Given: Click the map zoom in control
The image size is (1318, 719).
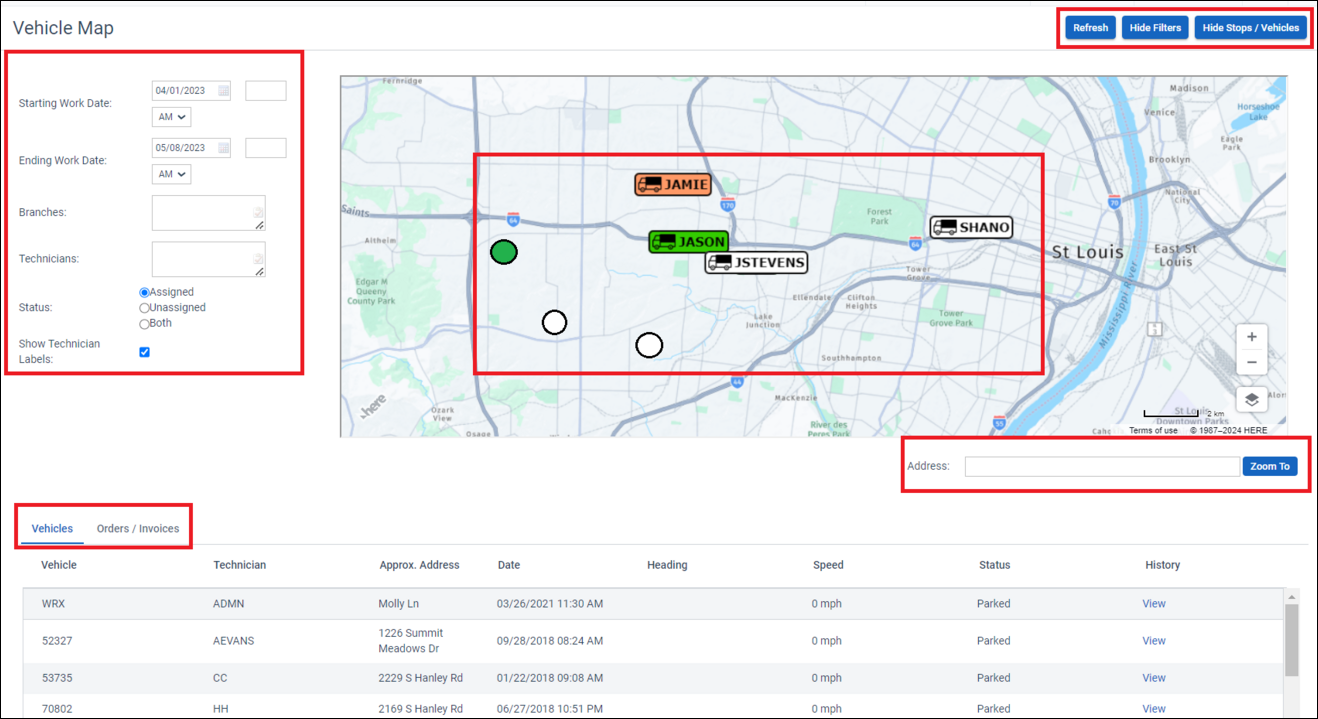Looking at the screenshot, I should pyautogui.click(x=1251, y=337).
